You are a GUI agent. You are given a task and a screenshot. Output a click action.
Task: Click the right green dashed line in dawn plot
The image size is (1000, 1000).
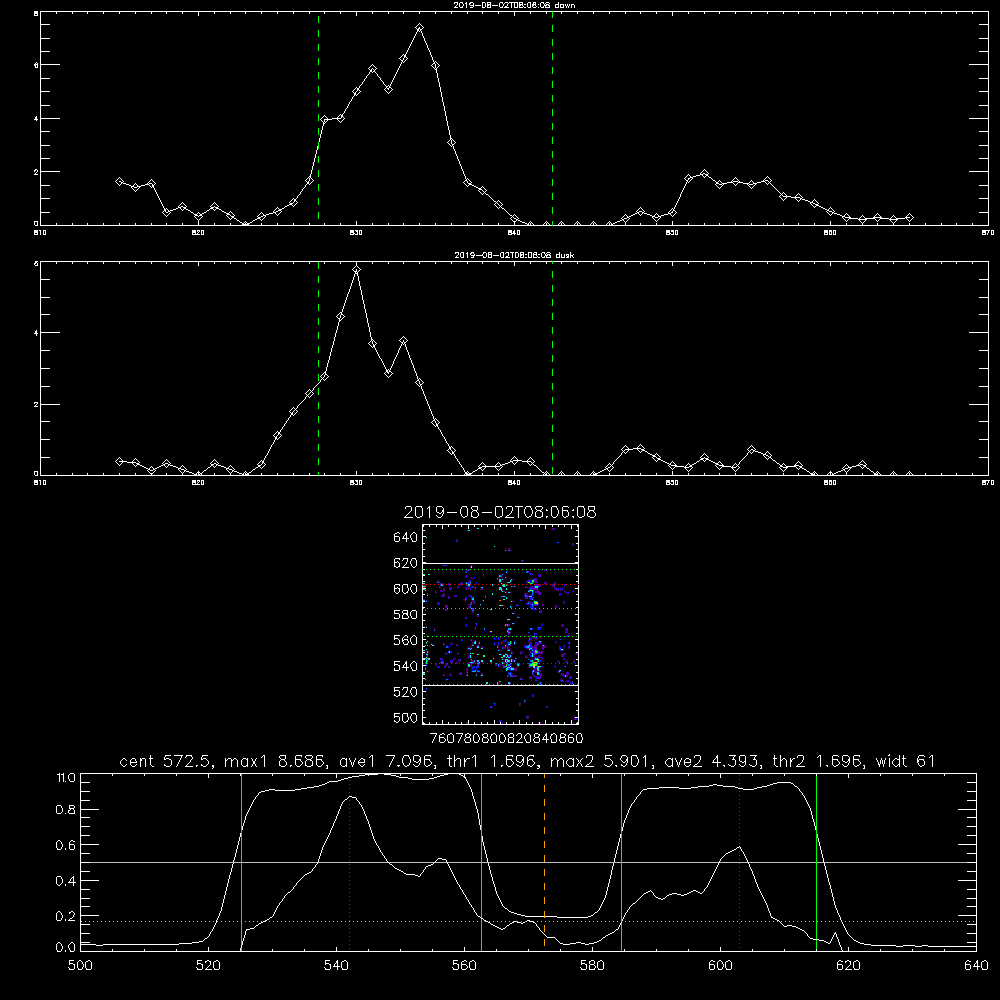pyautogui.click(x=552, y=119)
